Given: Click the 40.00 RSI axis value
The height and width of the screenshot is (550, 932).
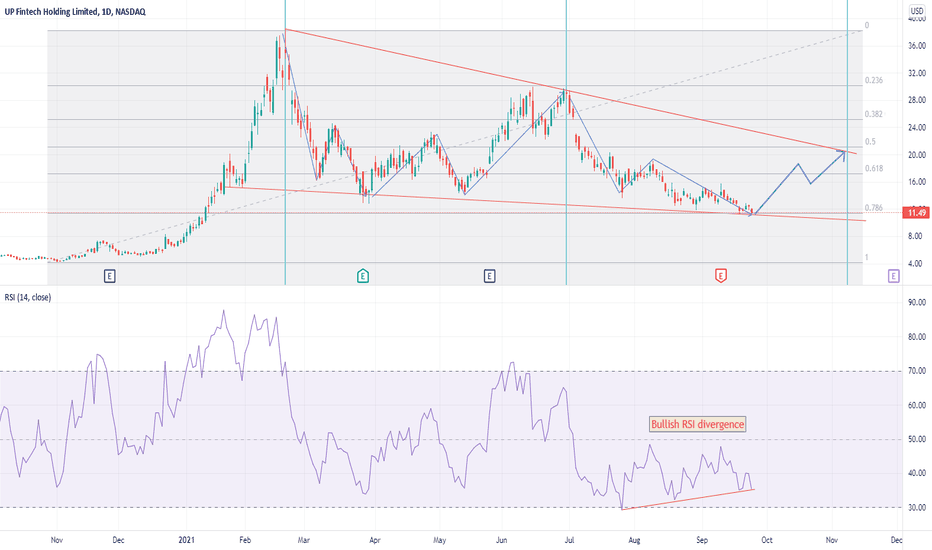Looking at the screenshot, I should click(917, 473).
